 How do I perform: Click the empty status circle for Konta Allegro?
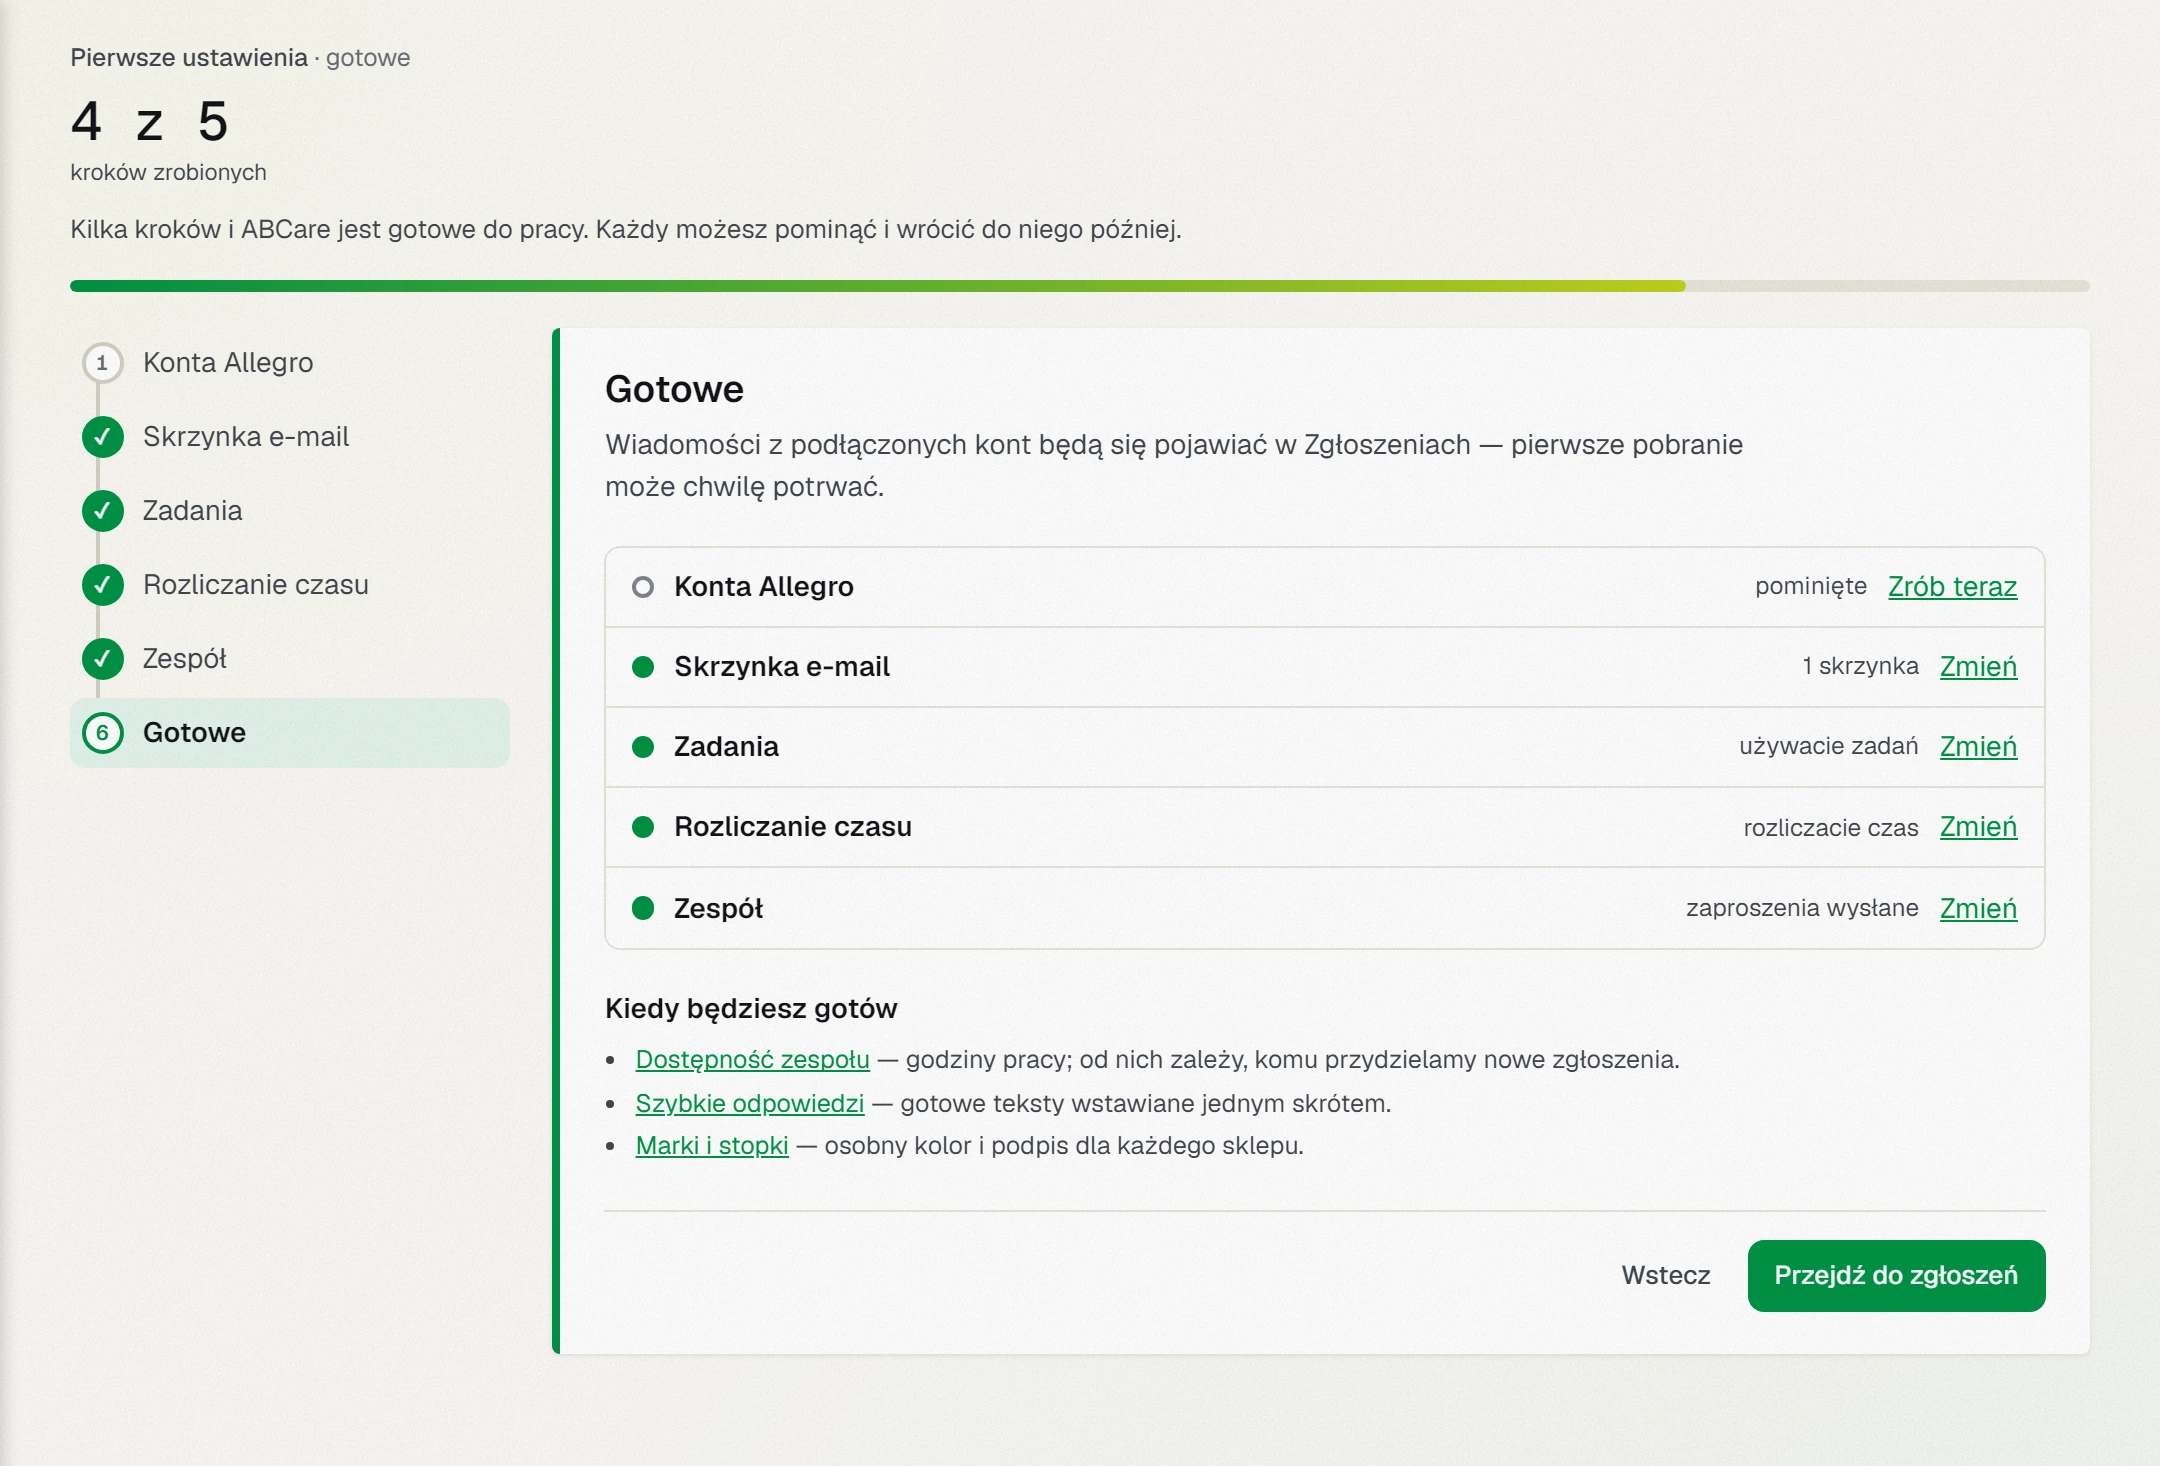click(643, 587)
